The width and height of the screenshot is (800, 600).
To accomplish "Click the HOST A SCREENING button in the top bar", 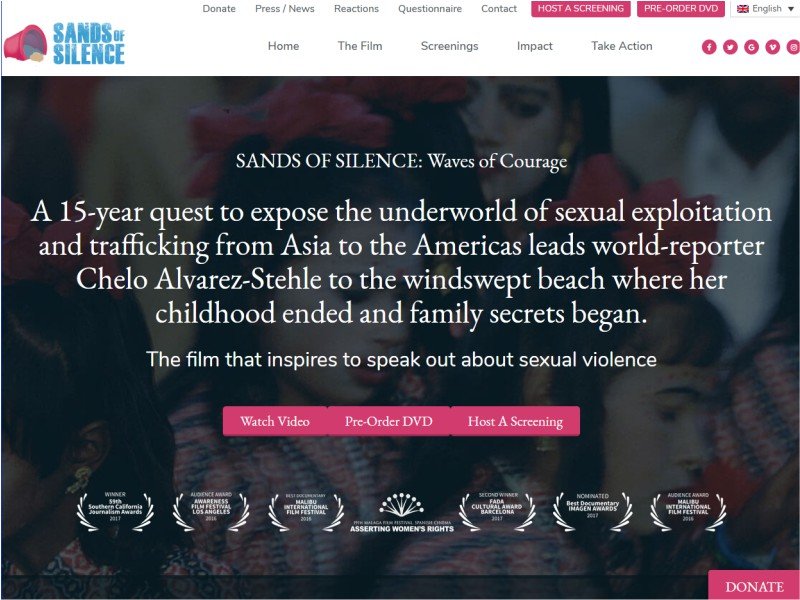I will coord(581,9).
